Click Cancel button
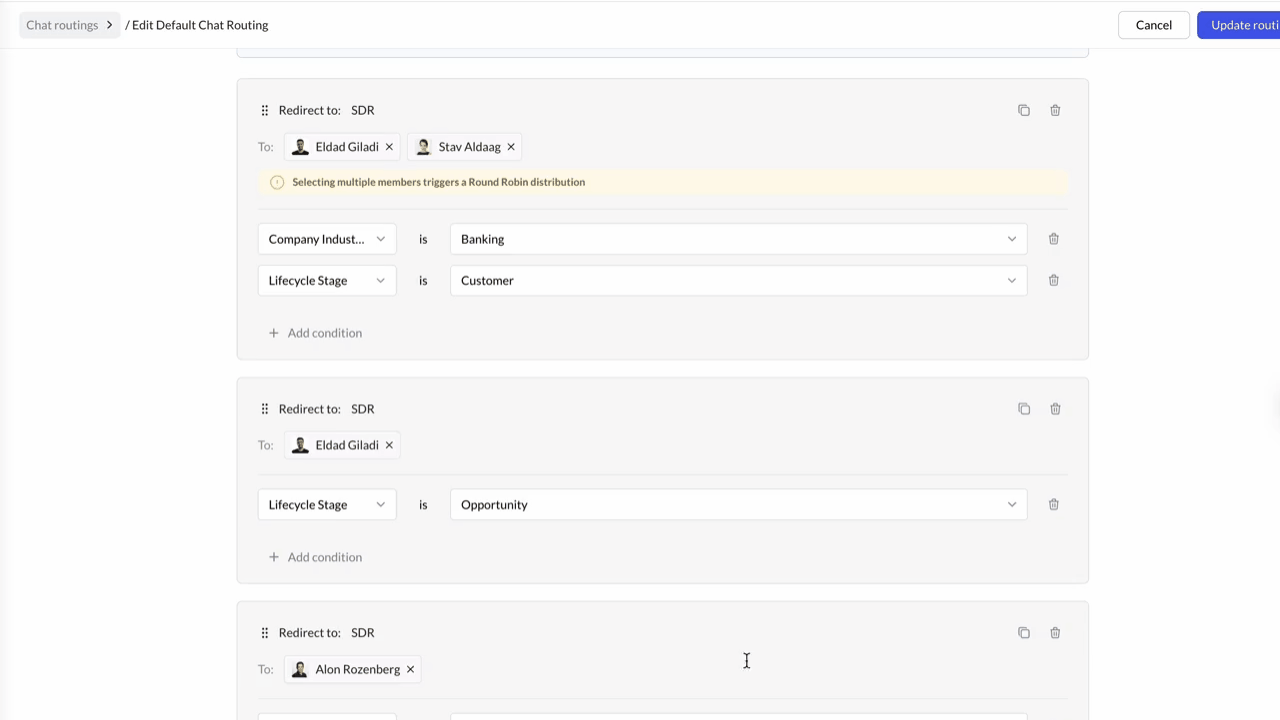The image size is (1280, 720). click(x=1153, y=25)
